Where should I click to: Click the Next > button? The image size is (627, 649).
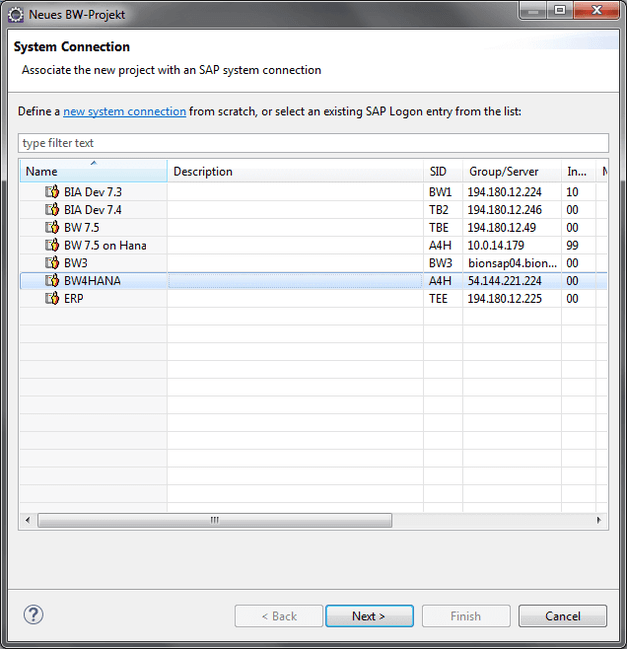click(369, 616)
